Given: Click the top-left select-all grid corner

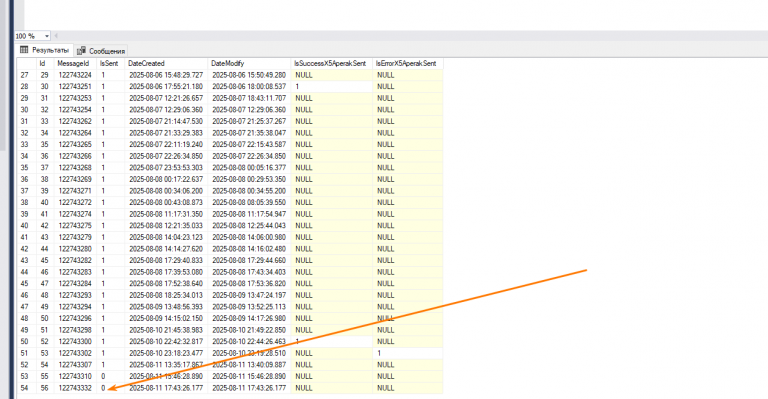Looking at the screenshot, I should click(x=26, y=64).
